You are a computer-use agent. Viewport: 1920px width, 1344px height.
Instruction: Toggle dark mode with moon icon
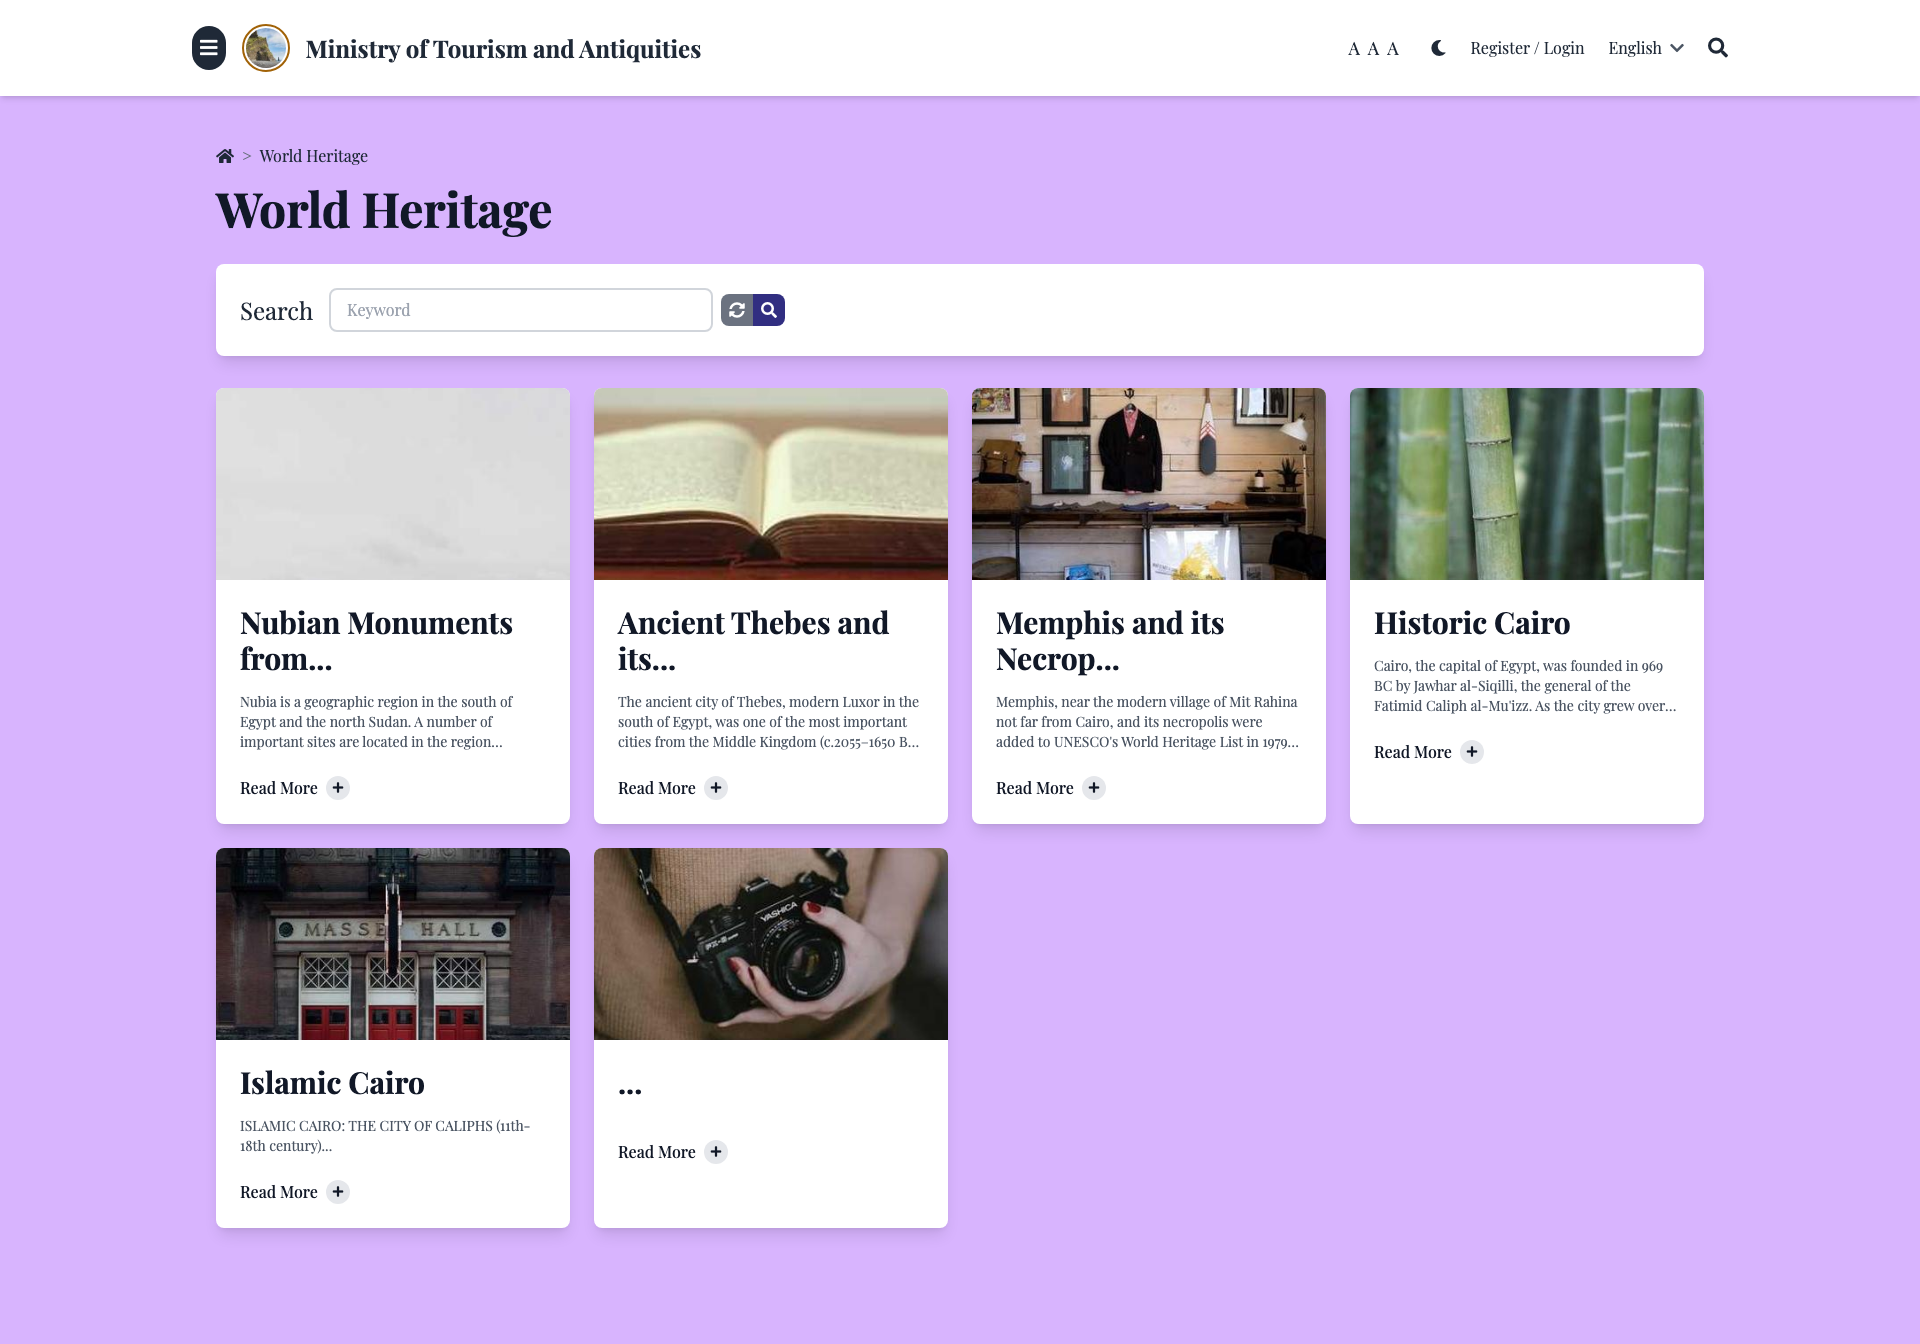click(x=1438, y=48)
